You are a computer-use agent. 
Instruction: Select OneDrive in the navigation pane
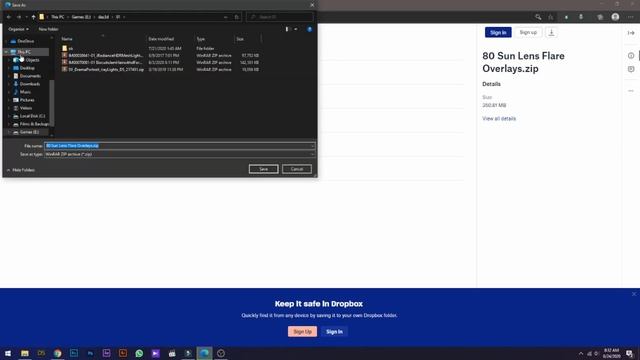[x=26, y=41]
